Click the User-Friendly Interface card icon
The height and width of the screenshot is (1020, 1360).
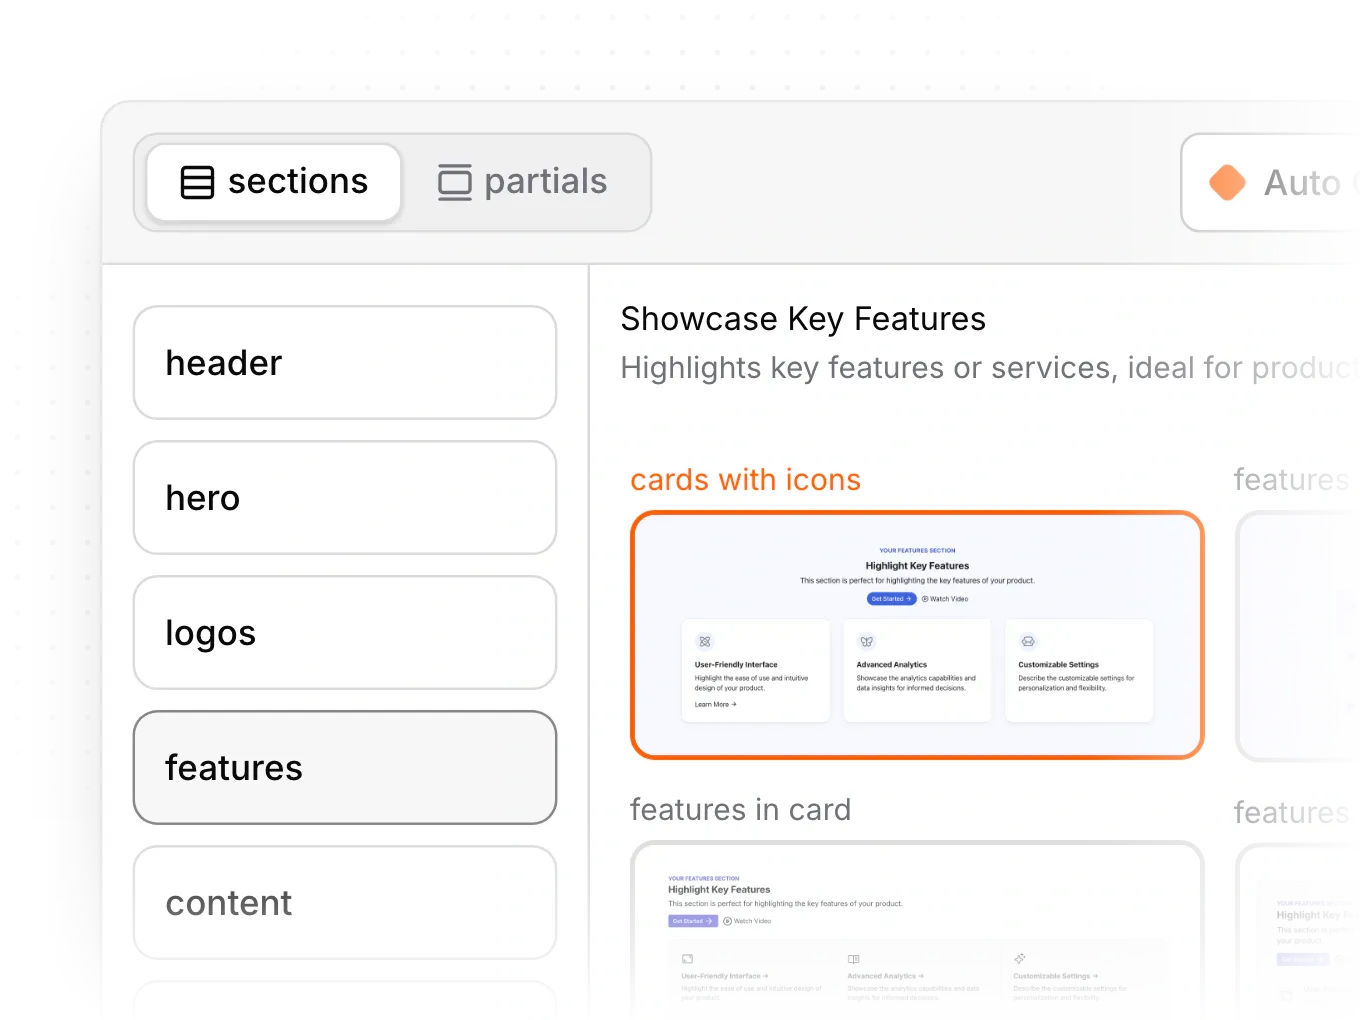(705, 641)
